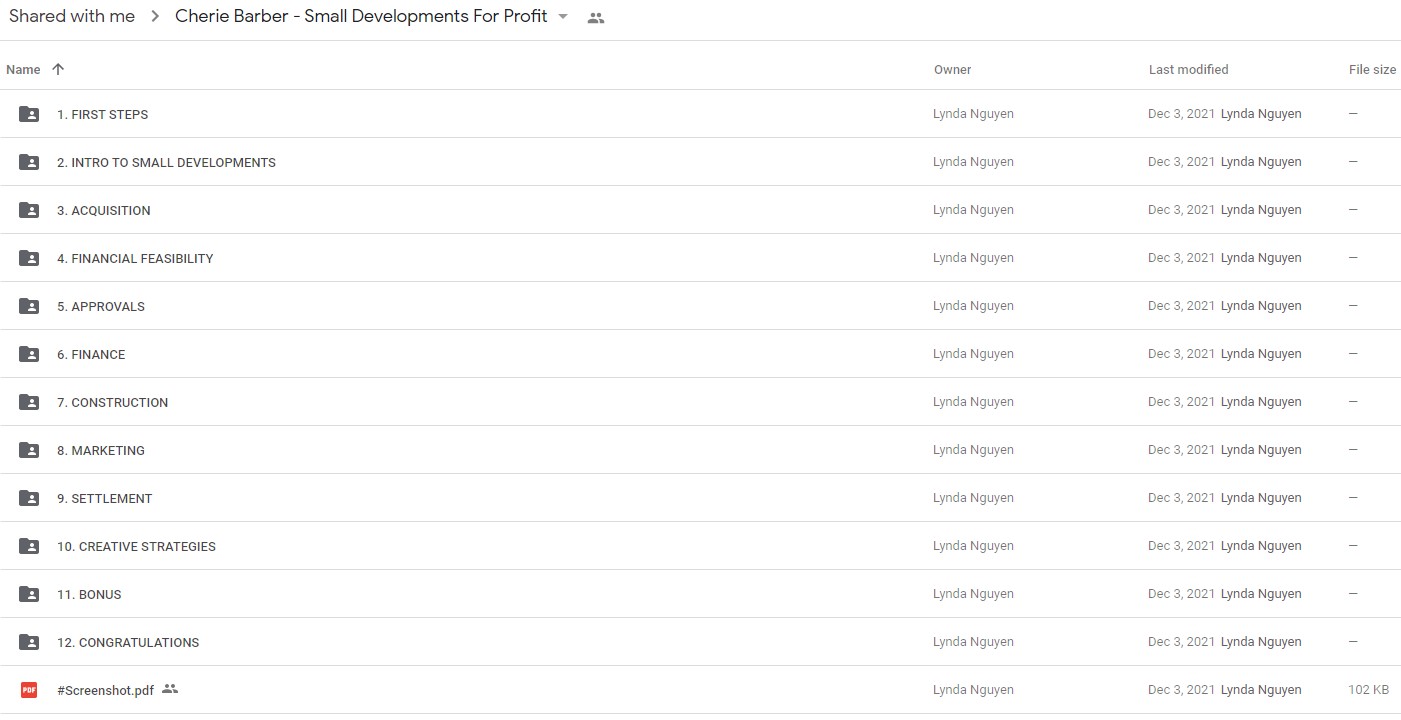This screenshot has width=1401, height=720.
Task: Click the Owner column header
Action: pos(953,70)
